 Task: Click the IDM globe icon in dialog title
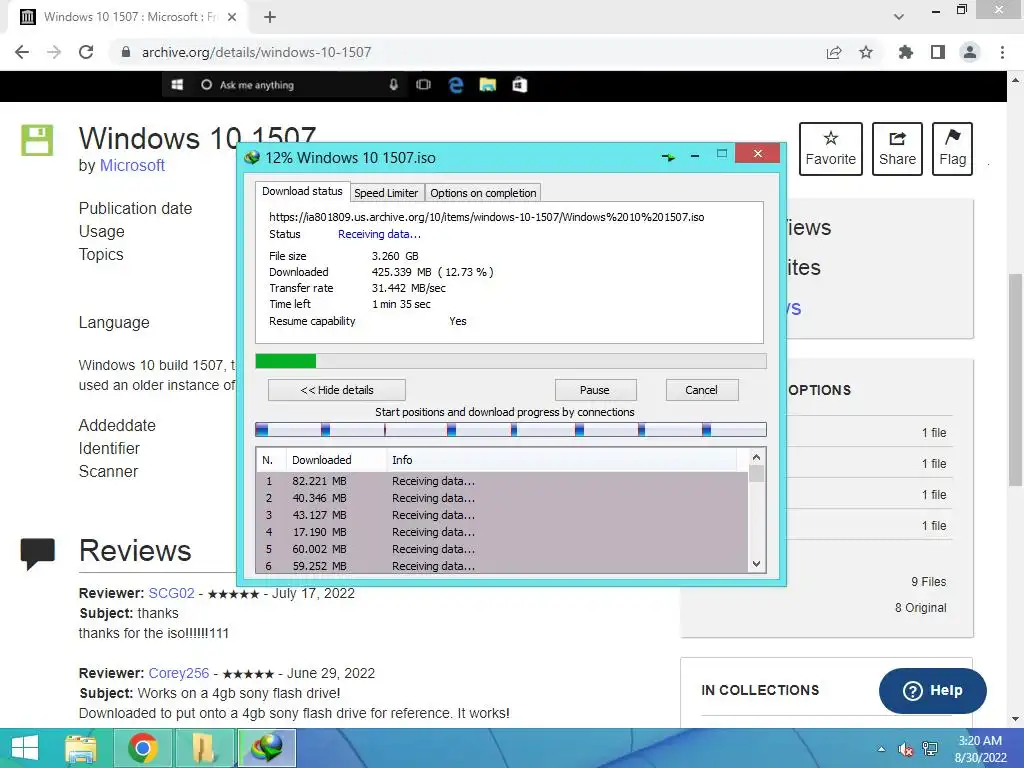(252, 157)
